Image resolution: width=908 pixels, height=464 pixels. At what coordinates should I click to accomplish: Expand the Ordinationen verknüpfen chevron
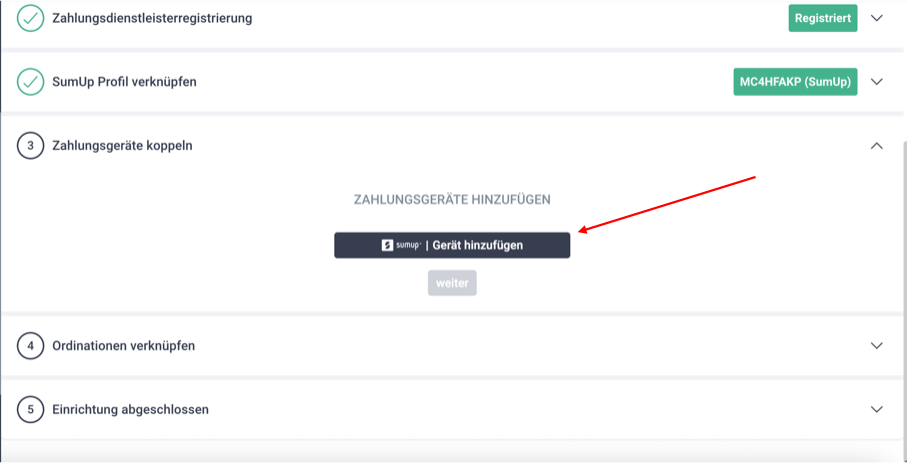click(877, 346)
